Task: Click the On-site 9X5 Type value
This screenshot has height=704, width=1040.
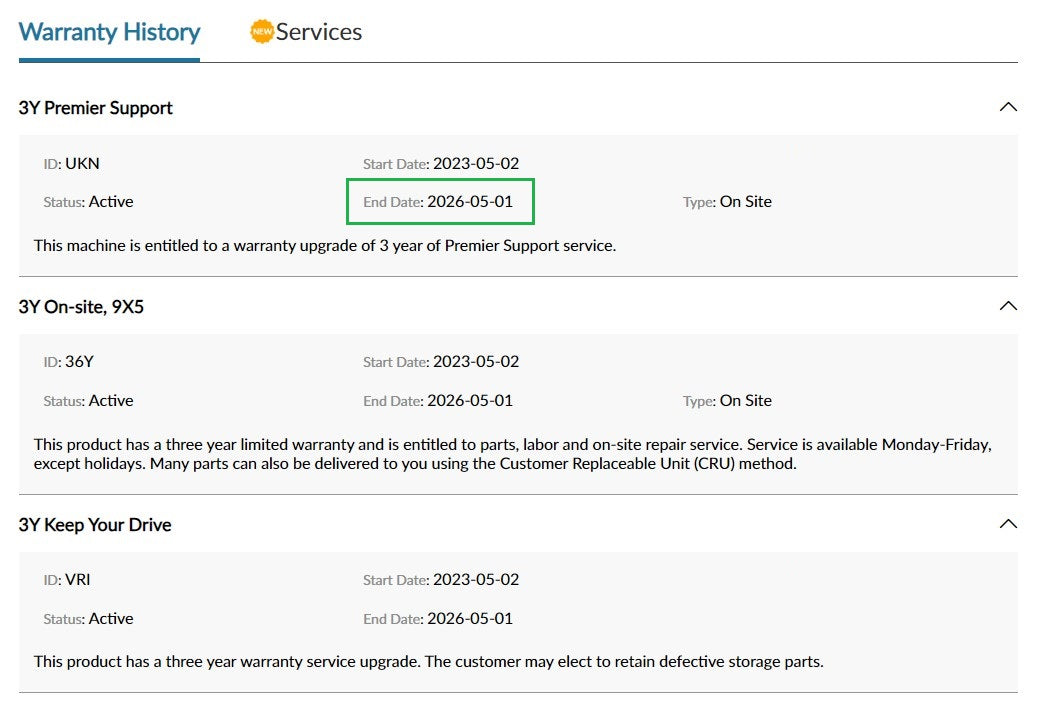Action: pos(745,400)
